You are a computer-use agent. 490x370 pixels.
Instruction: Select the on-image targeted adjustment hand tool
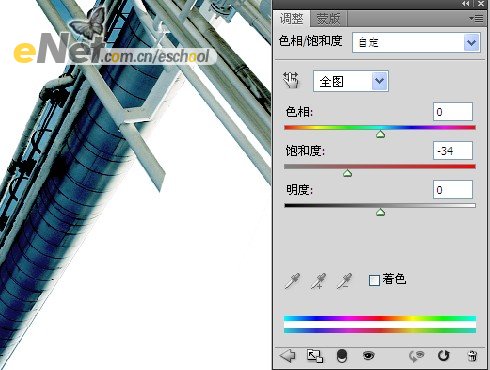[291, 80]
